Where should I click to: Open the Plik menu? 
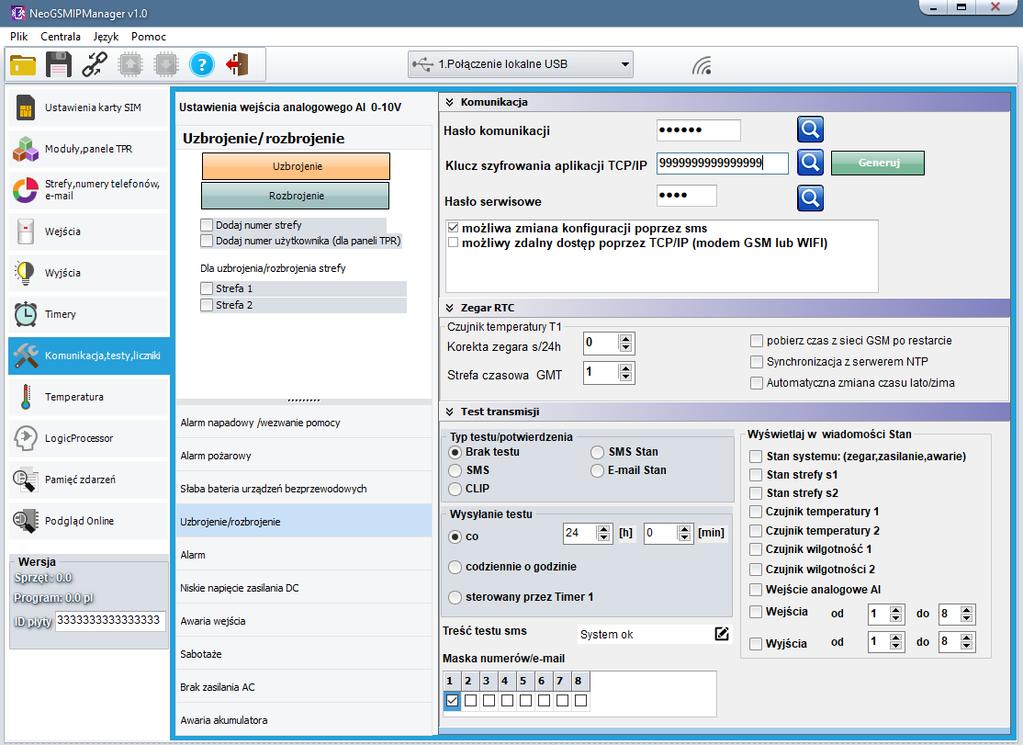pos(19,37)
